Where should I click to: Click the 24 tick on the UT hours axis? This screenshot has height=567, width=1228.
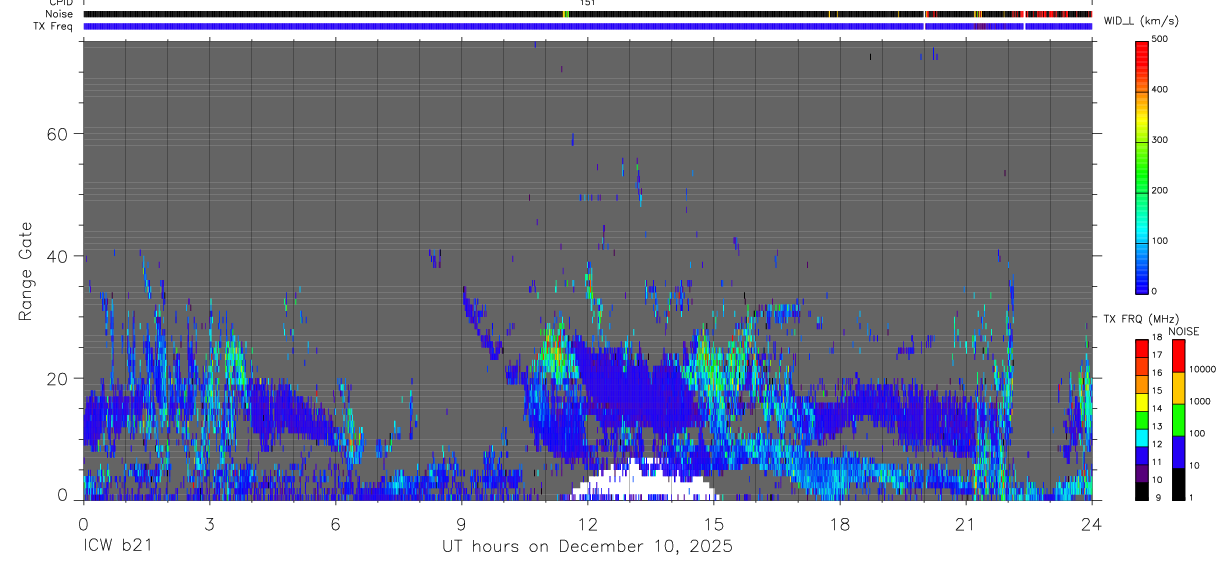click(x=1092, y=524)
